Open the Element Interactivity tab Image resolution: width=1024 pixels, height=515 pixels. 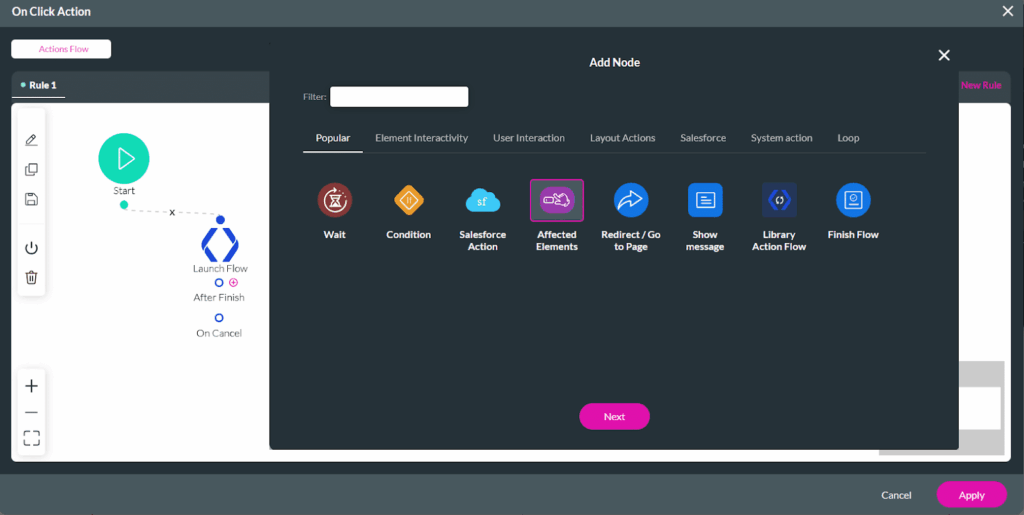pos(421,138)
